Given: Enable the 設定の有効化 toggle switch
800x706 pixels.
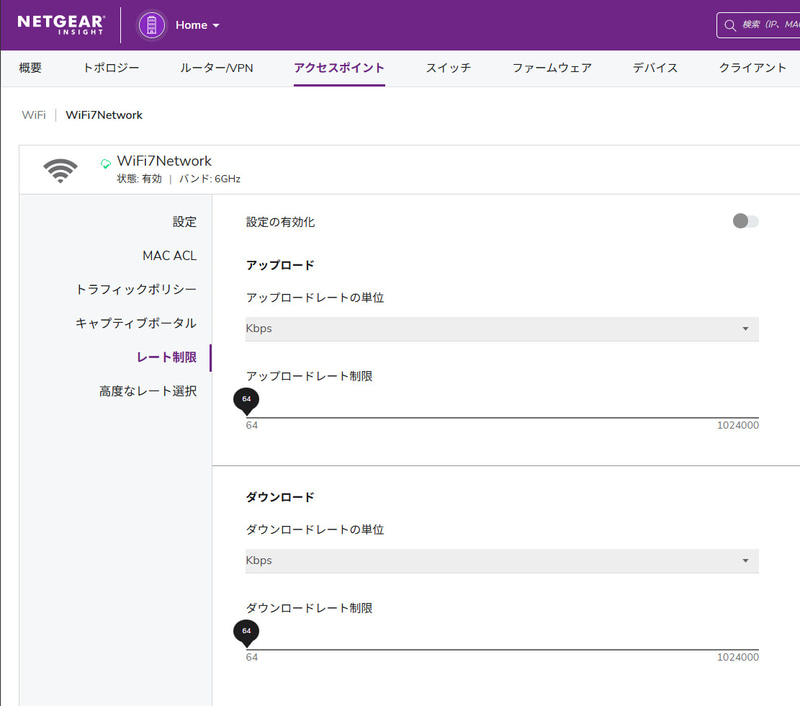Looking at the screenshot, I should 744,221.
